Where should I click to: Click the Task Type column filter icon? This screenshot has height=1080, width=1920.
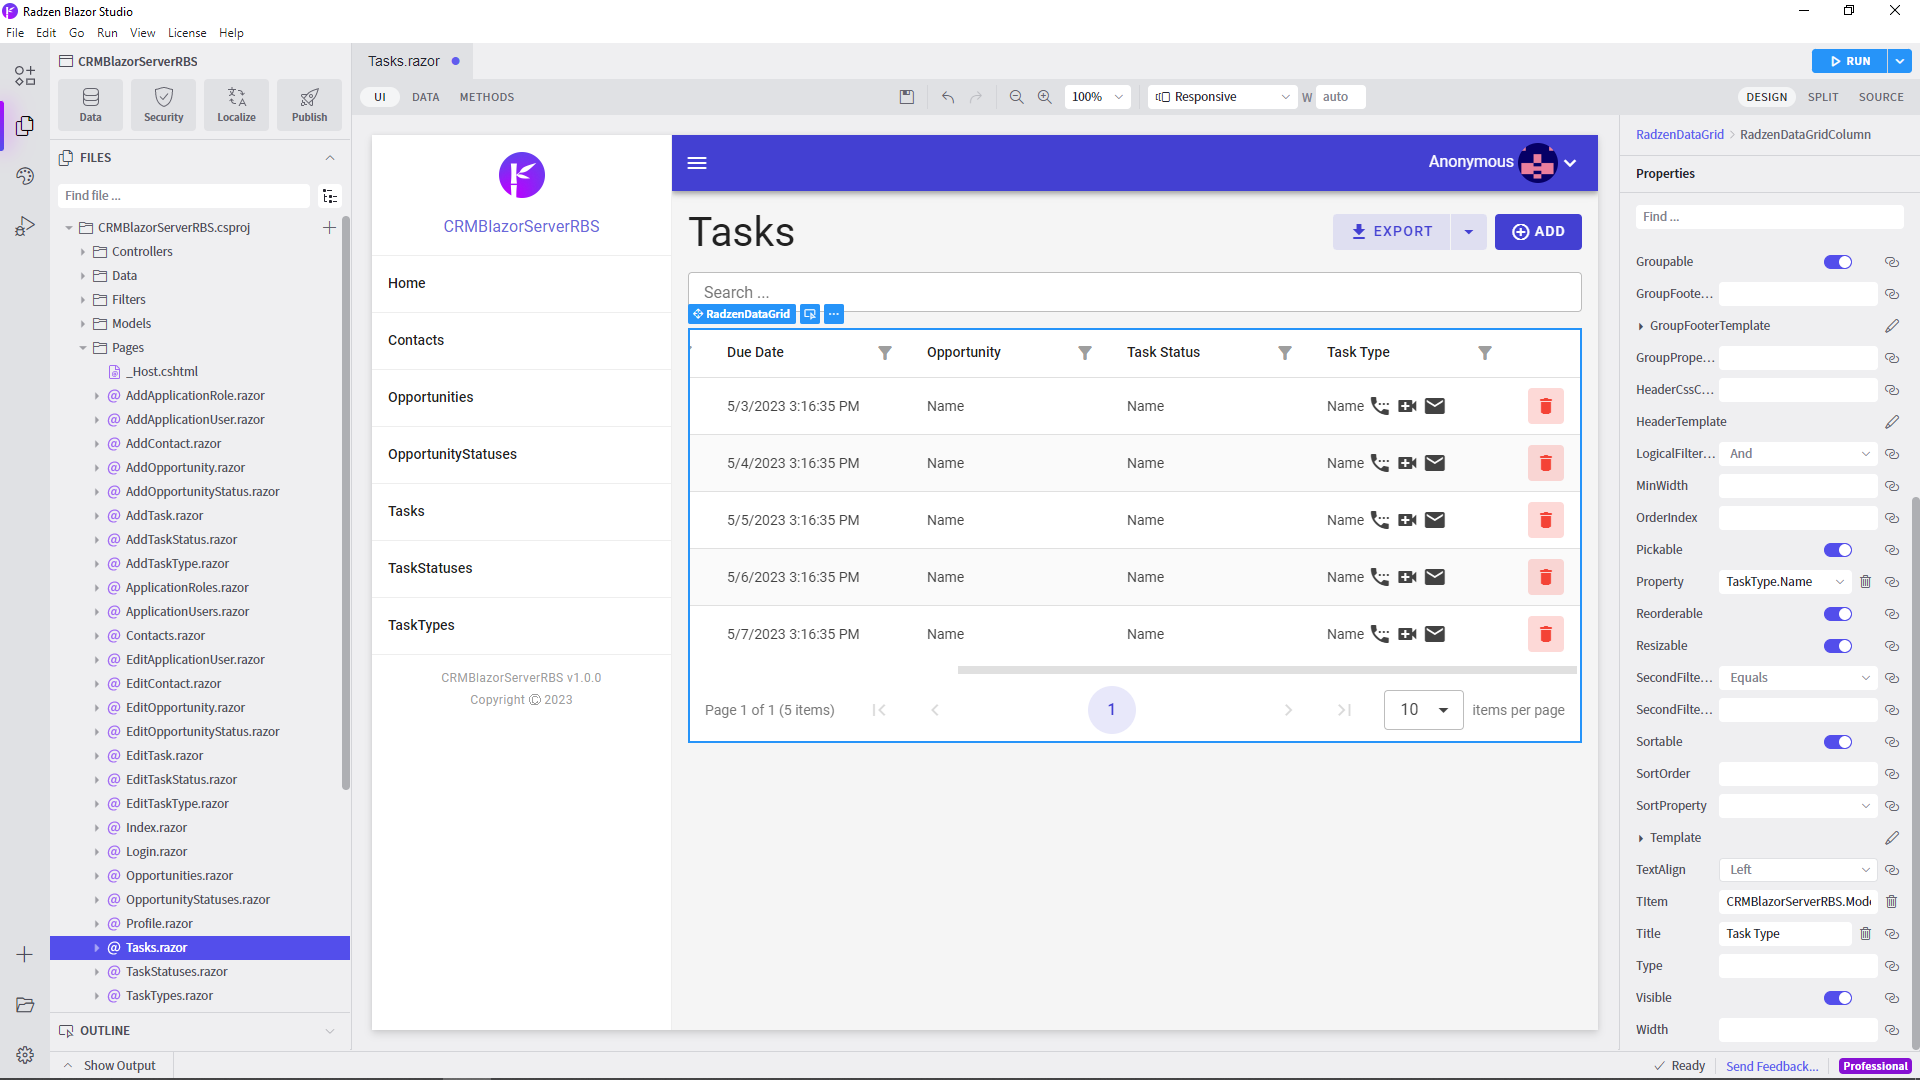[x=1485, y=353]
